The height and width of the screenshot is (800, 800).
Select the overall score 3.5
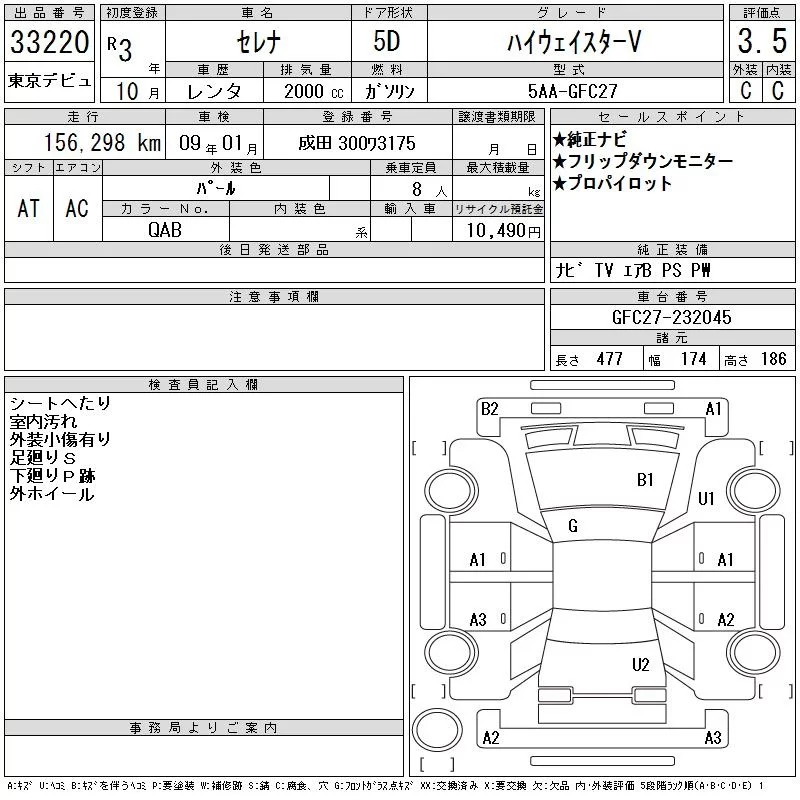coord(762,41)
